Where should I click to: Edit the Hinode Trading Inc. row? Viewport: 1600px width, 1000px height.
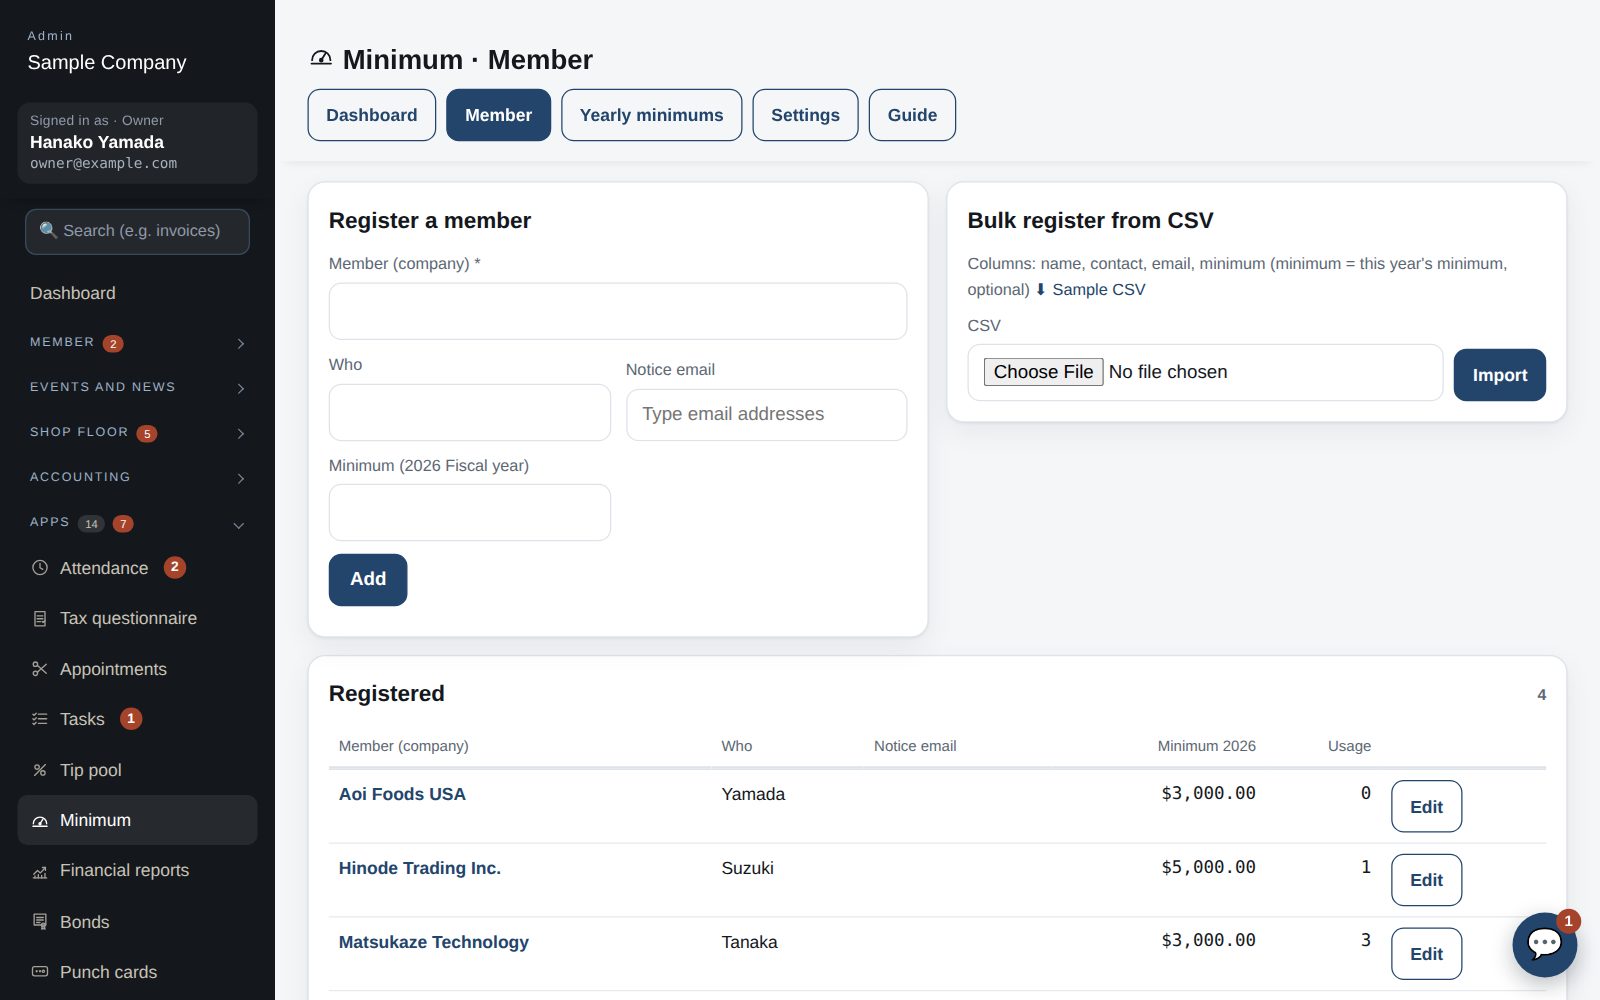pos(1426,880)
